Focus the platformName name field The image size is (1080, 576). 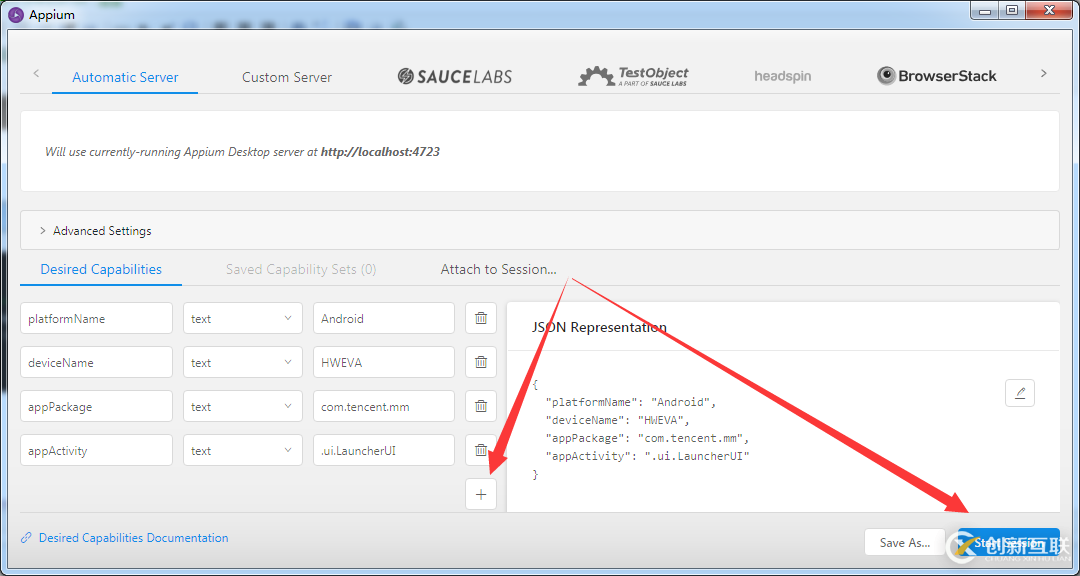click(96, 318)
